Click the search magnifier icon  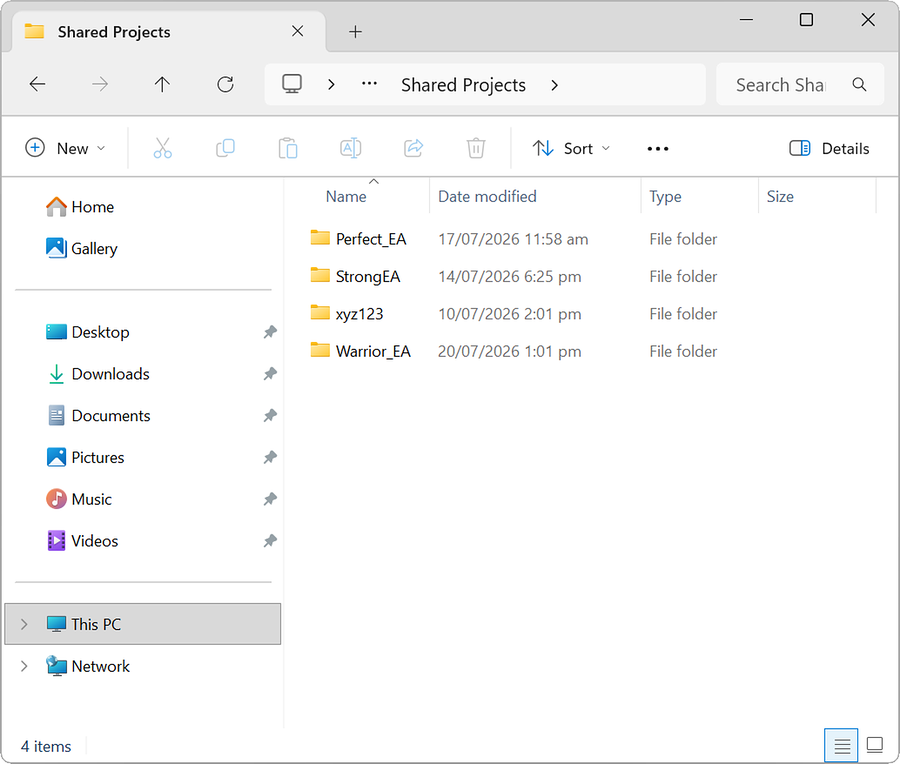pos(859,84)
